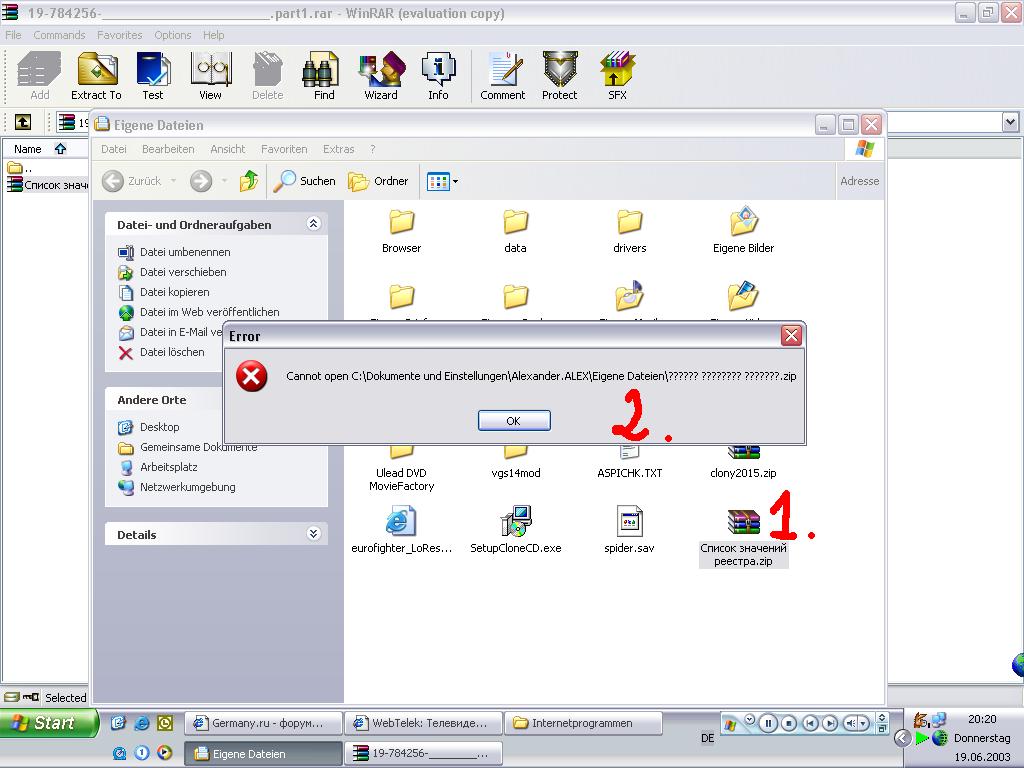
Task: Click the Datei löschen task link
Action: click(172, 352)
